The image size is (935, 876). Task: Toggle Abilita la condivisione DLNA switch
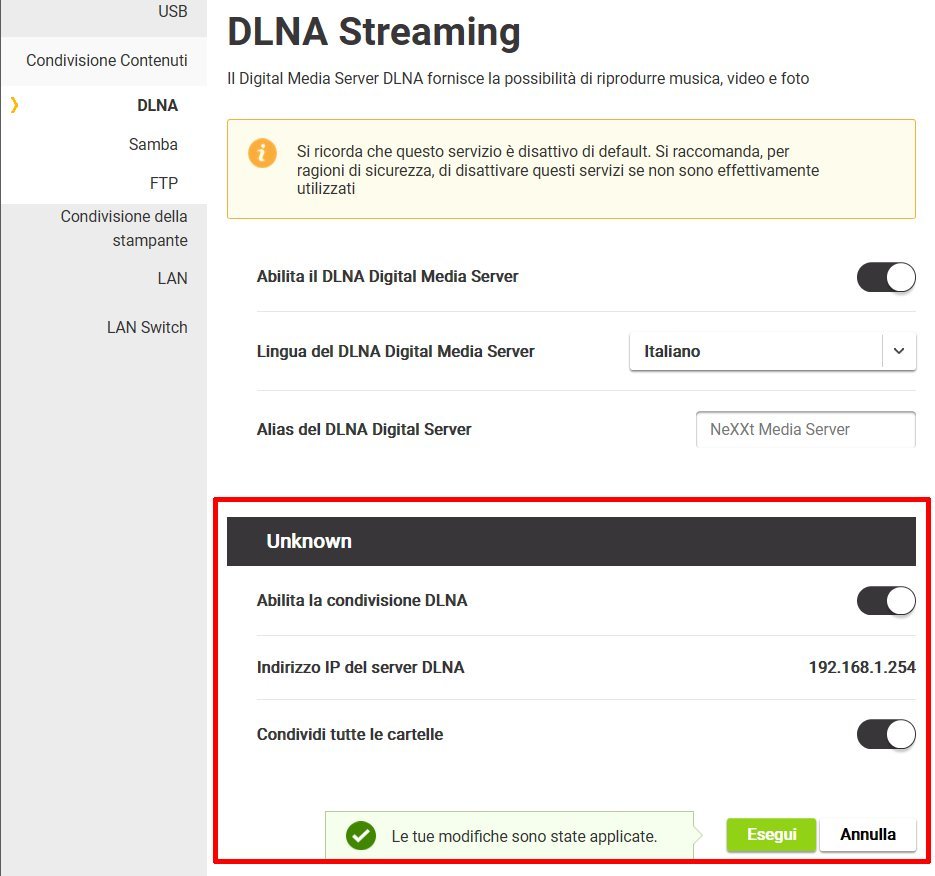(886, 600)
